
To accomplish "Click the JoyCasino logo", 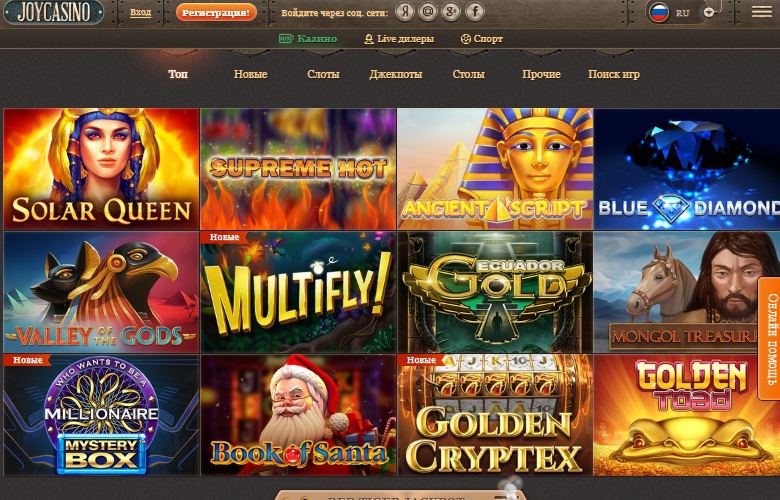I will click(54, 12).
